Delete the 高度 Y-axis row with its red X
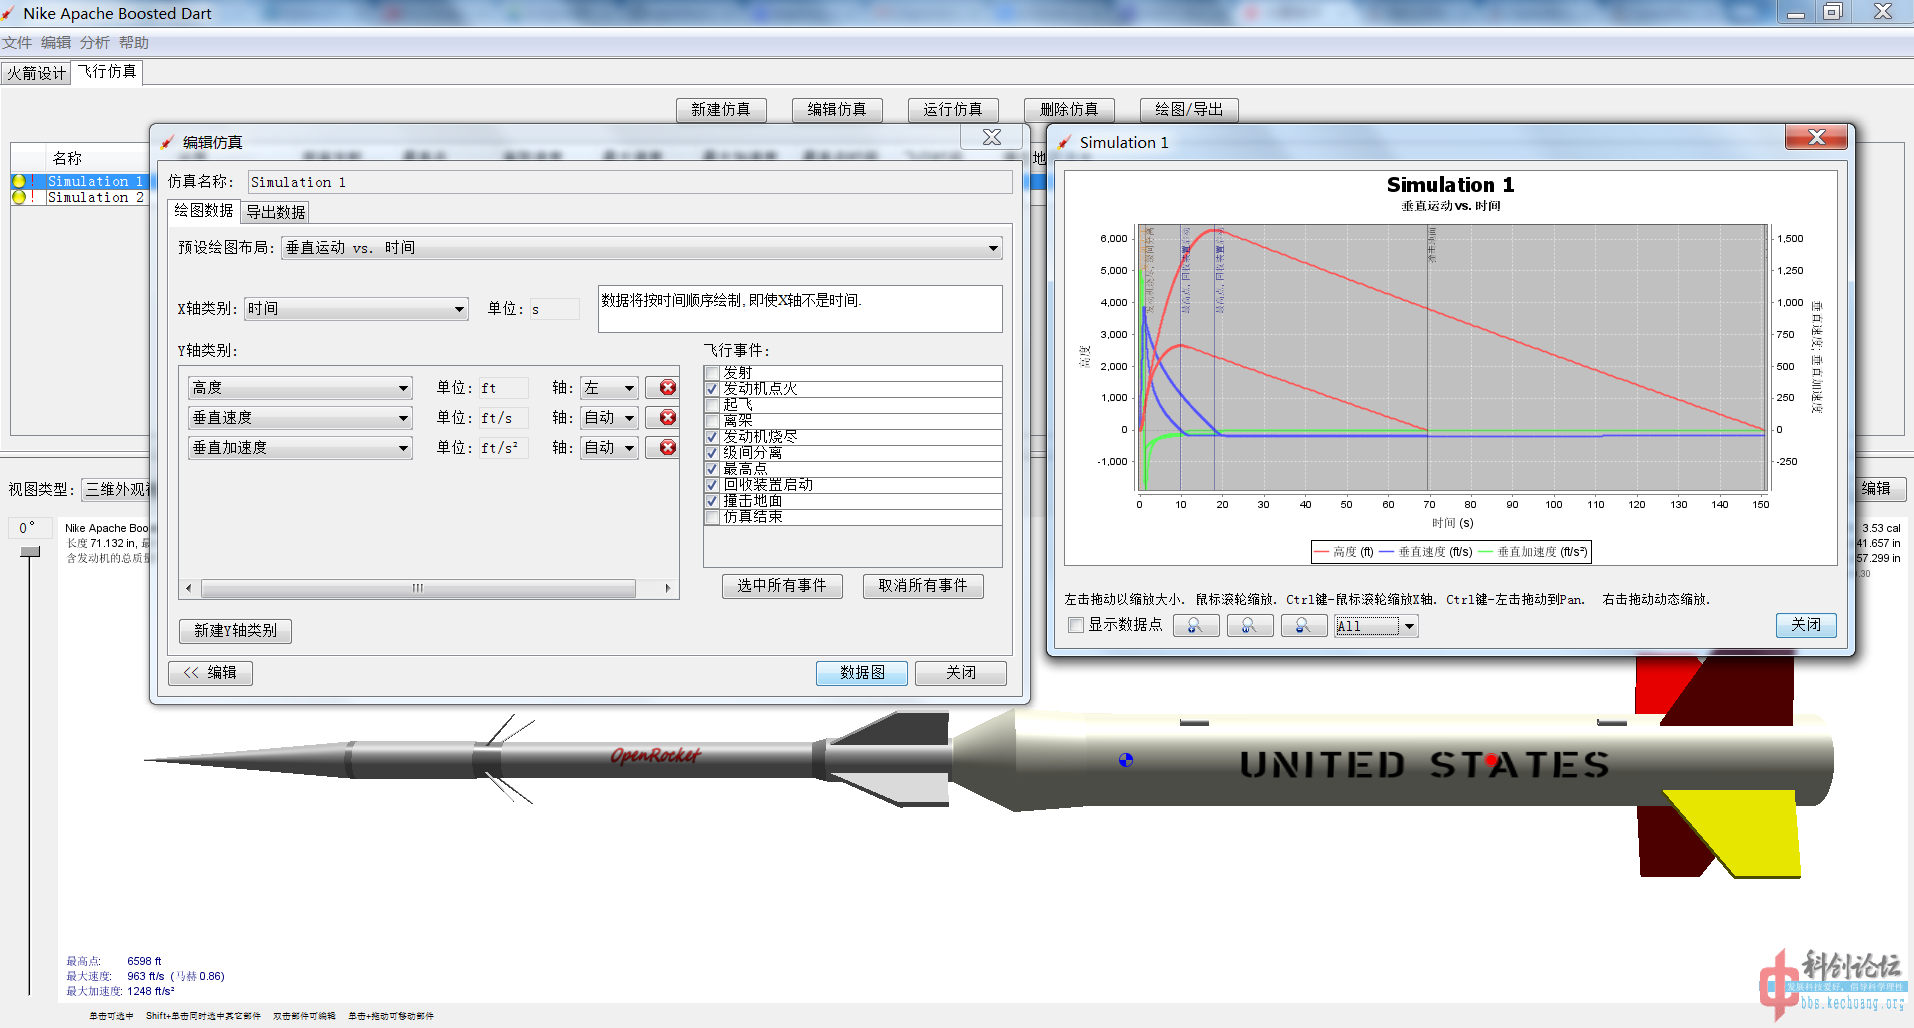Image resolution: width=1914 pixels, height=1028 pixels. 667,388
